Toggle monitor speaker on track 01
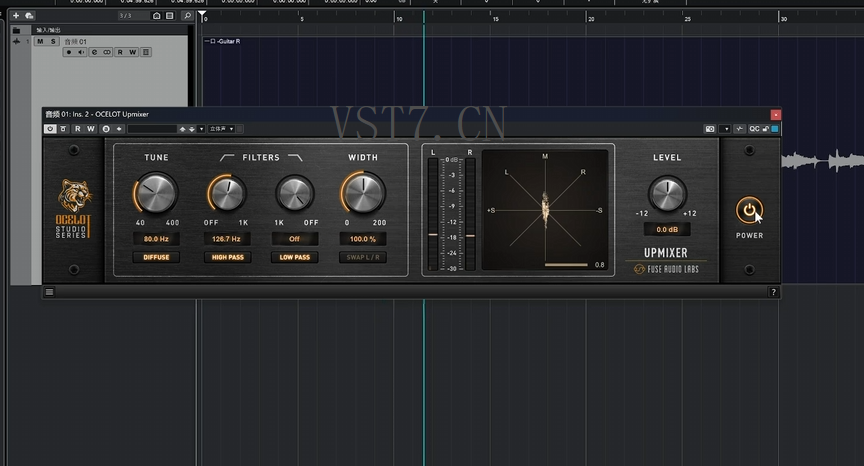This screenshot has width=864, height=466. pyautogui.click(x=82, y=52)
